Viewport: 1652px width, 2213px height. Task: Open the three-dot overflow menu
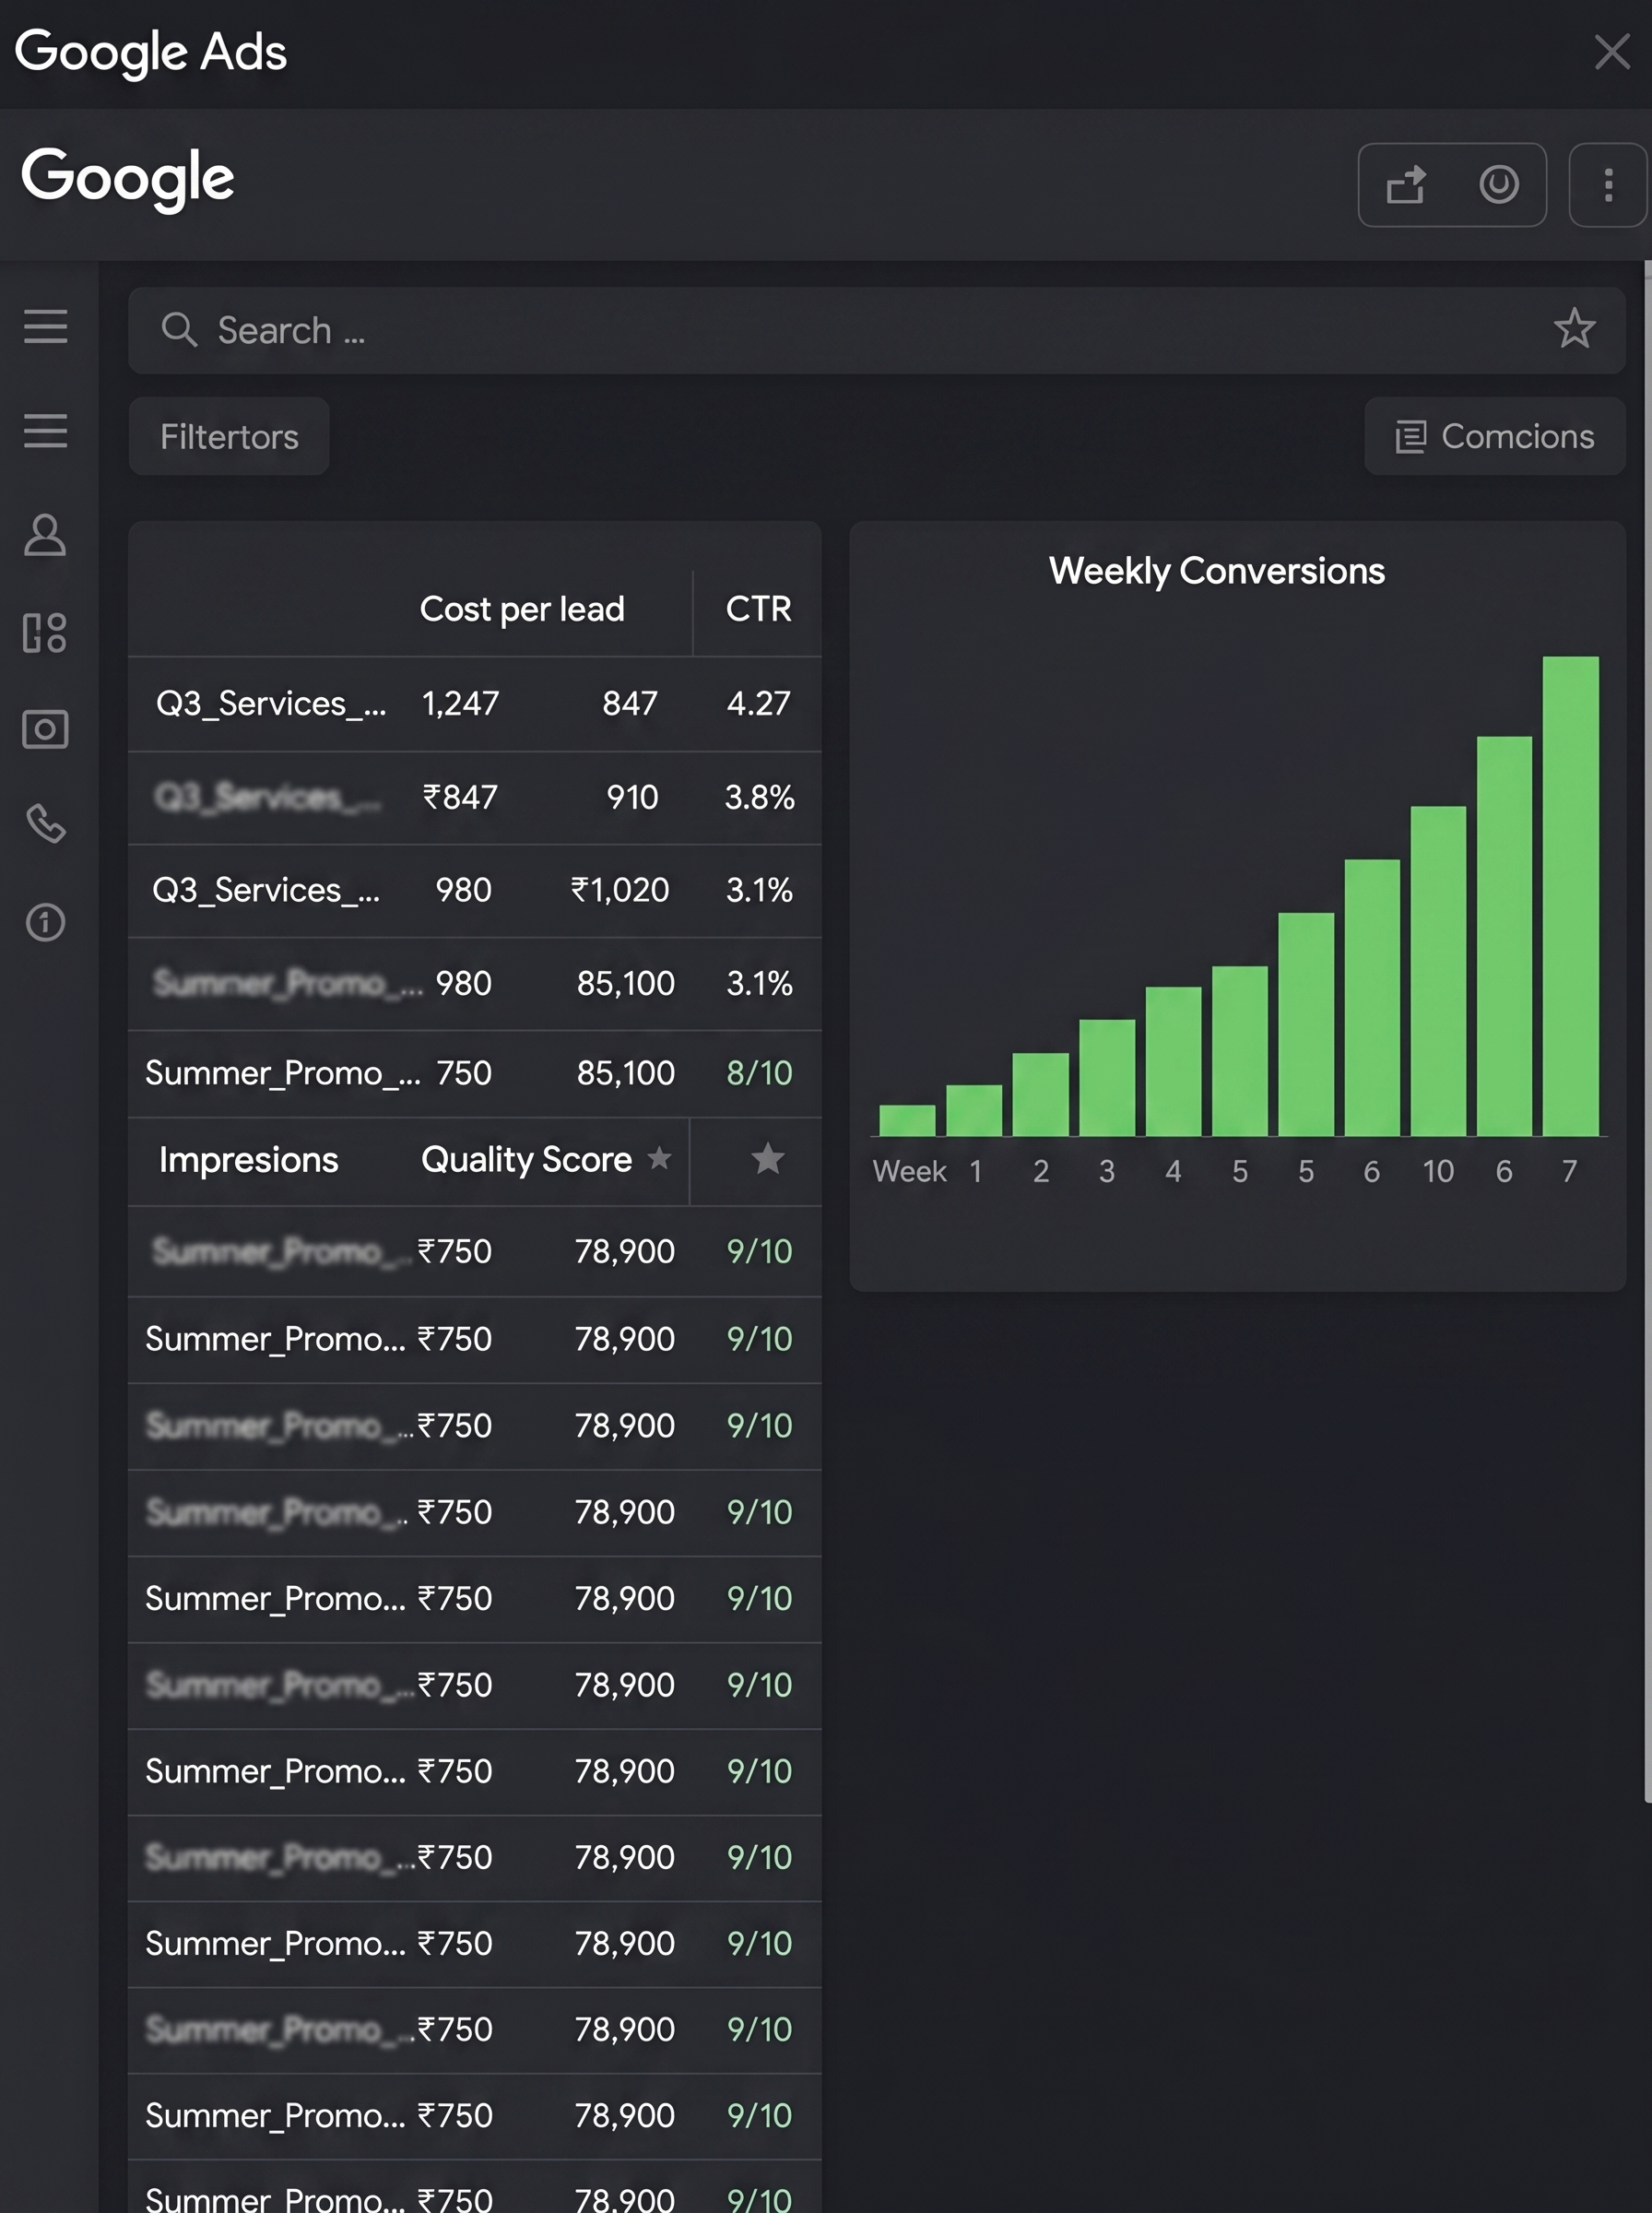coord(1608,185)
